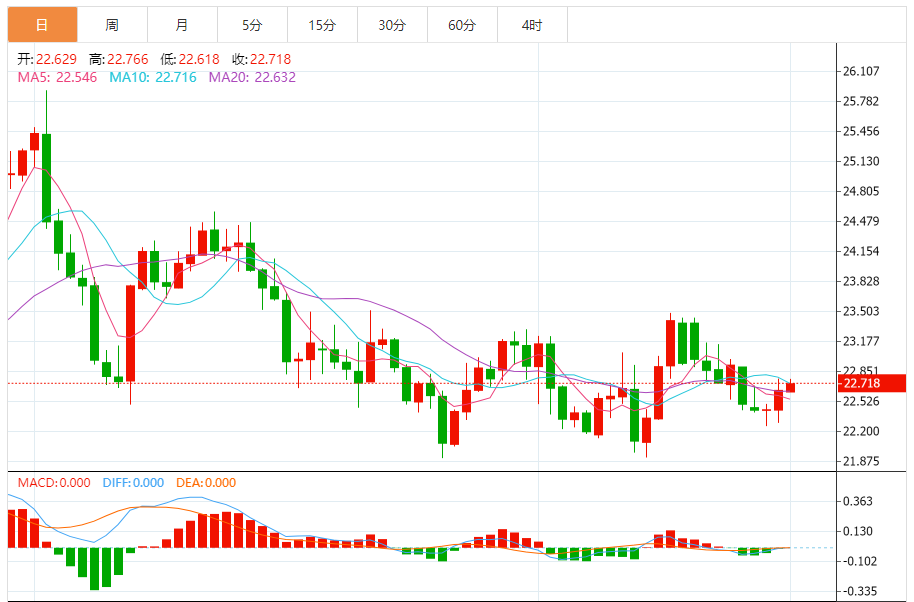
Task: Open the 60分 timeframe tab
Action: pyautogui.click(x=462, y=25)
